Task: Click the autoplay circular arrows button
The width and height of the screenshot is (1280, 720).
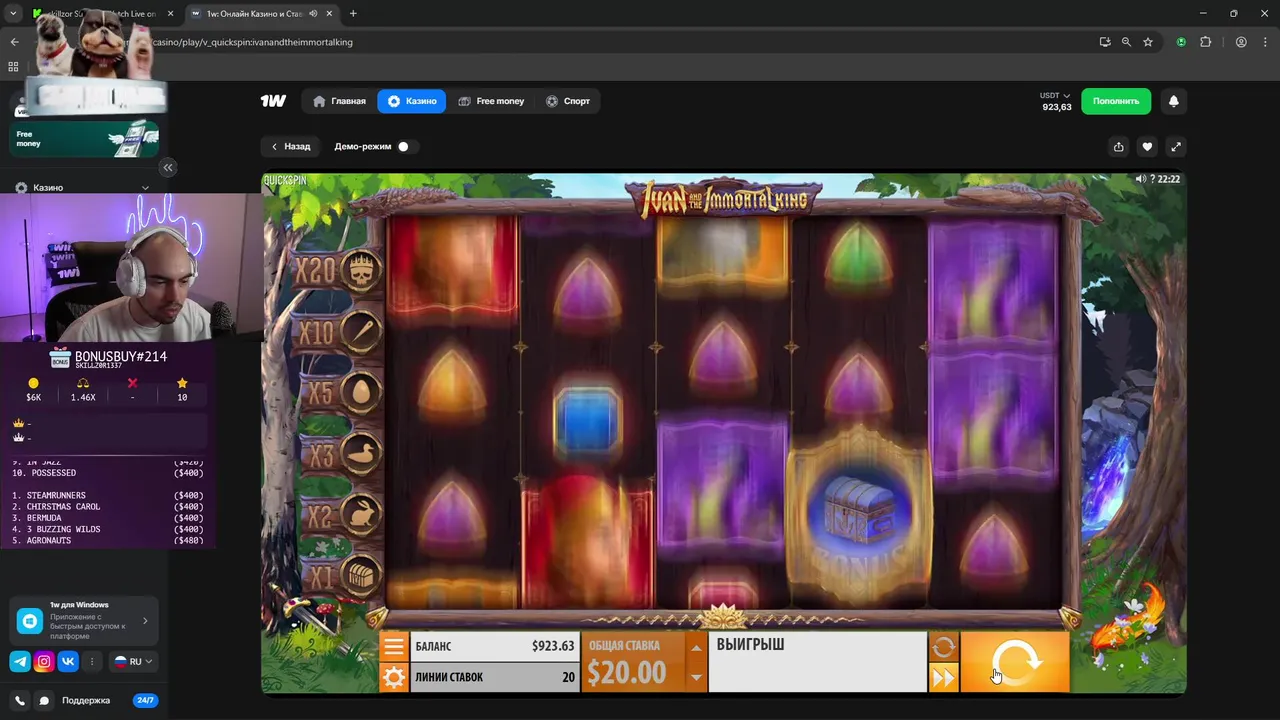Action: click(x=943, y=647)
